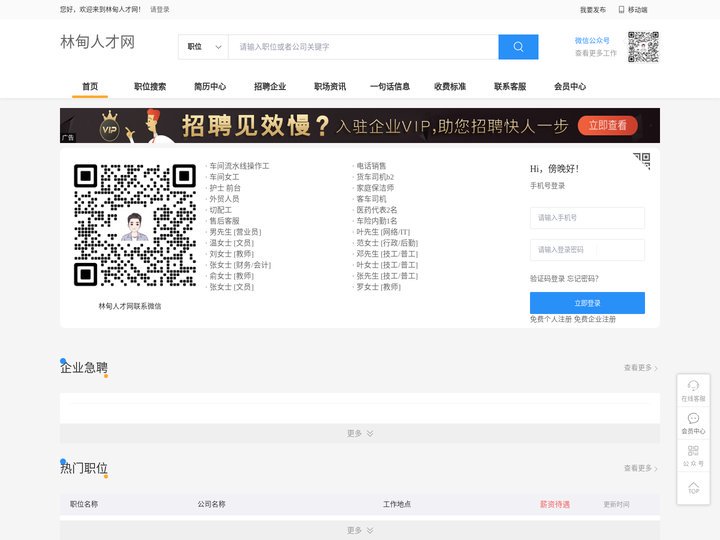Click the 免费个人注册 link
Image resolution: width=720 pixels, height=540 pixels.
(551, 319)
